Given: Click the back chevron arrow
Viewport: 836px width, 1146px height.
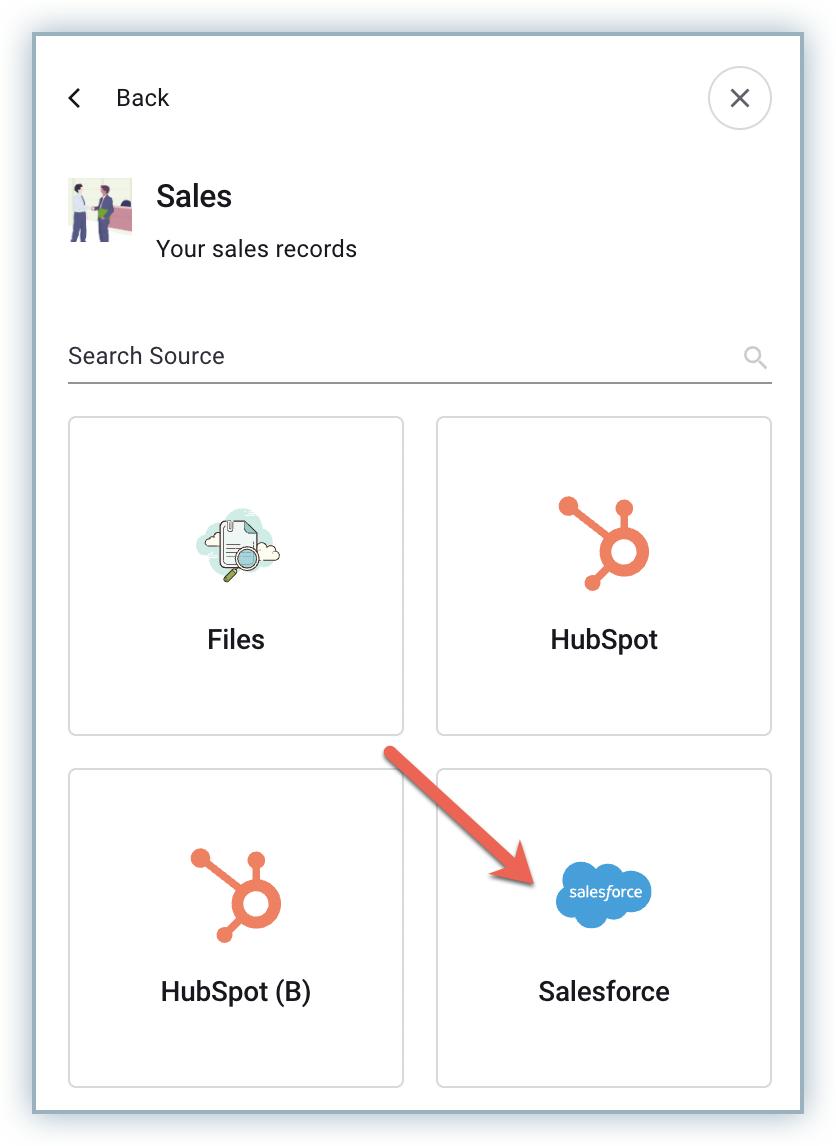Looking at the screenshot, I should 74,98.
